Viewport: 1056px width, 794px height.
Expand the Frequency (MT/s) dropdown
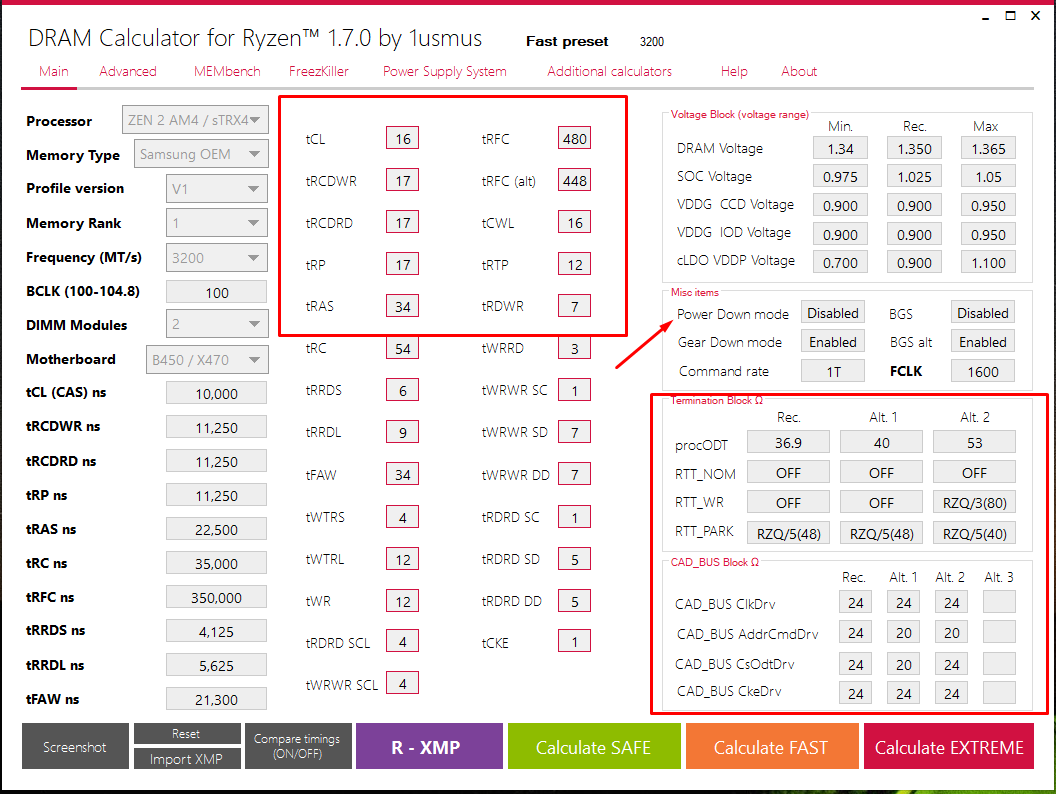click(x=217, y=257)
